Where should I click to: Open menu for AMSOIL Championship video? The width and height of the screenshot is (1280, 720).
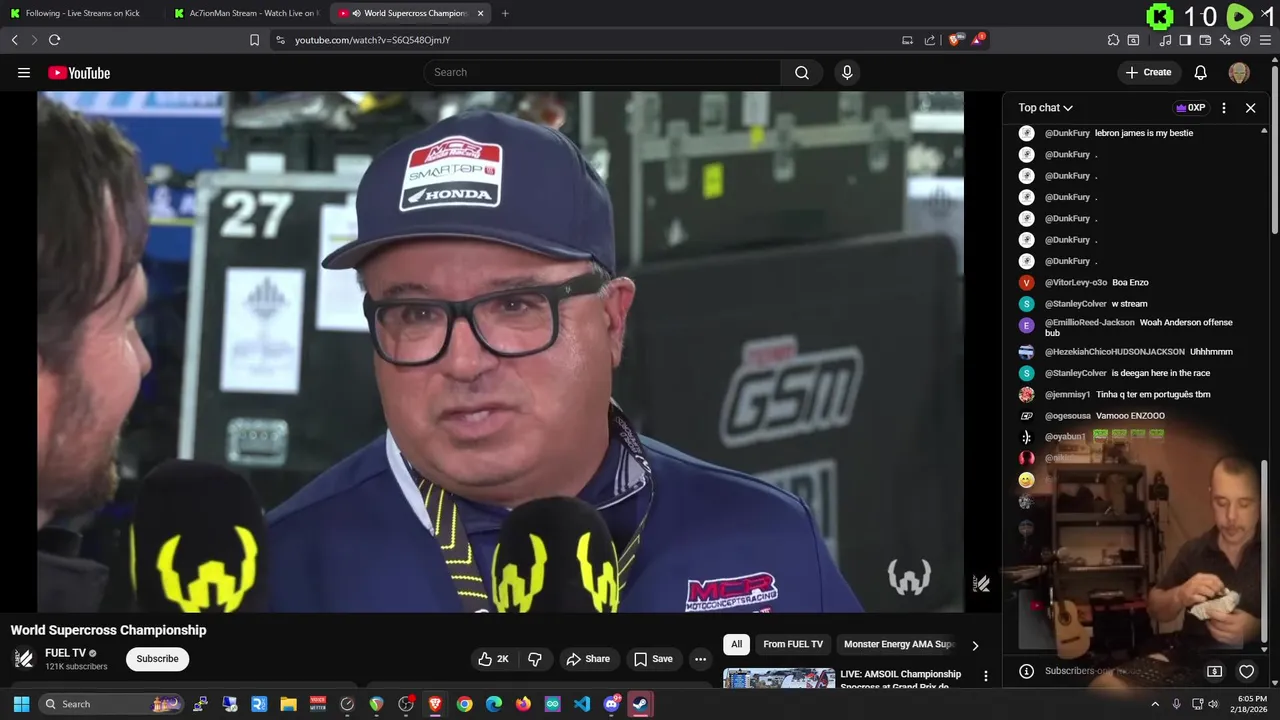[x=985, y=677]
